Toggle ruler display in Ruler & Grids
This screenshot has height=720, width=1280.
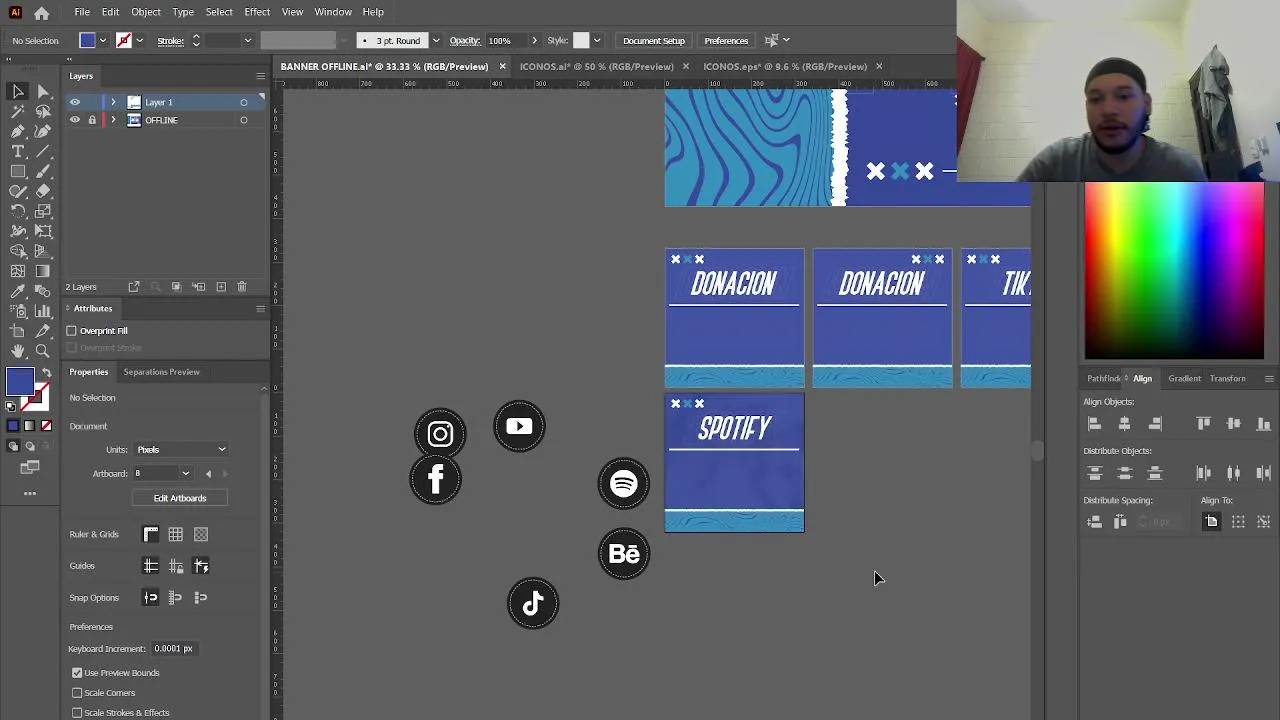click(151, 535)
